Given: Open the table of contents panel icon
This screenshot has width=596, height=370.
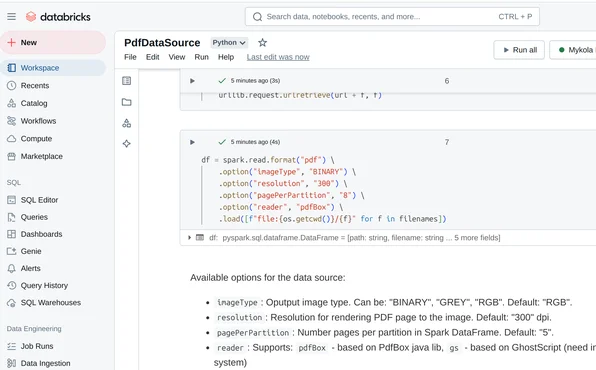Looking at the screenshot, I should [x=127, y=81].
